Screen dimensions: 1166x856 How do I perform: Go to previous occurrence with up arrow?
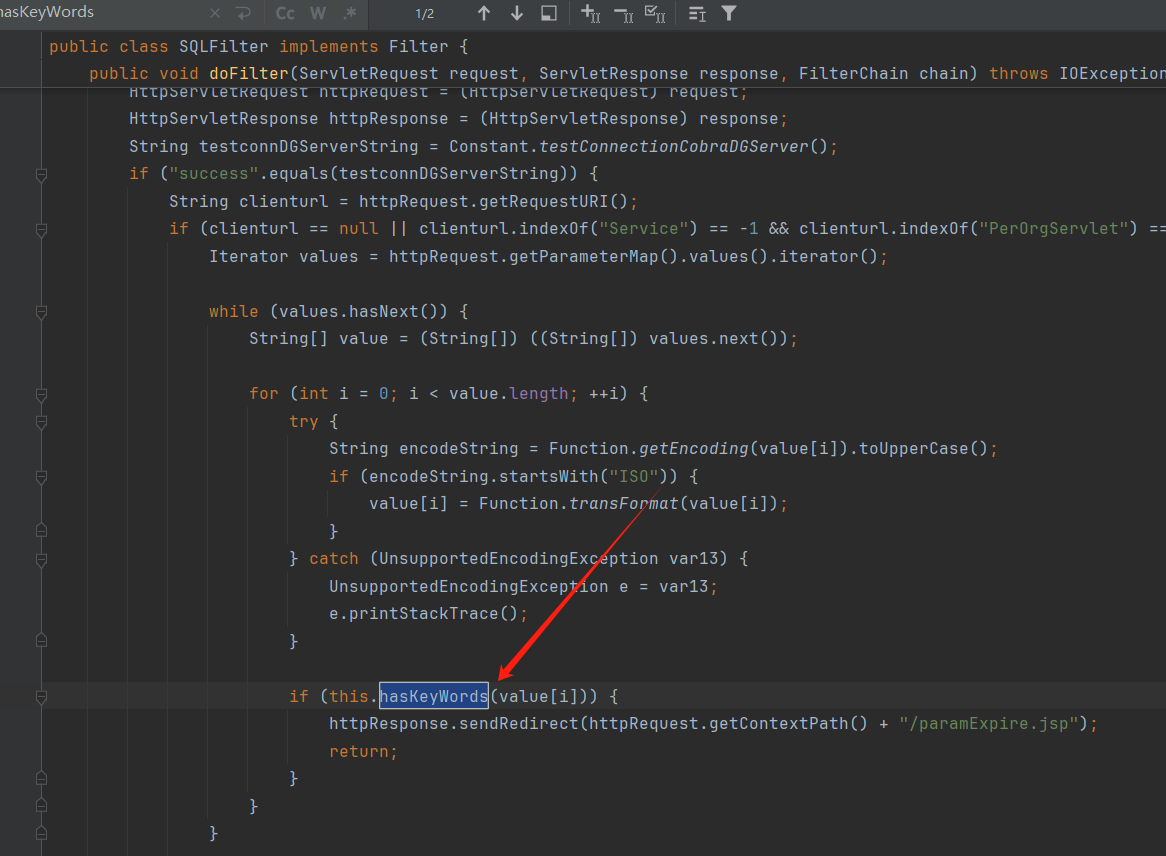(484, 13)
